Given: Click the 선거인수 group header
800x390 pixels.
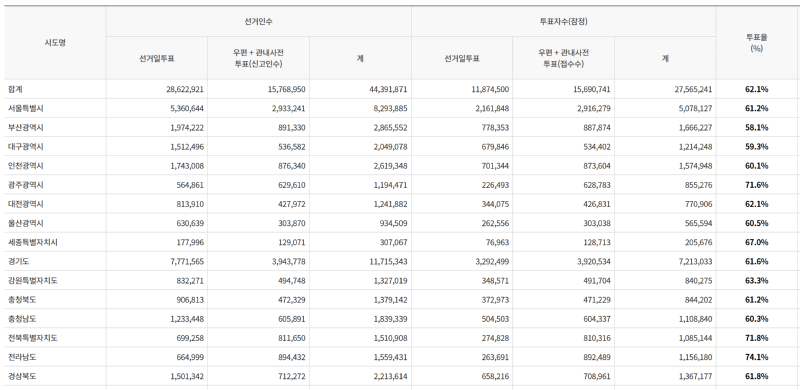Looking at the screenshot, I should tap(258, 21).
